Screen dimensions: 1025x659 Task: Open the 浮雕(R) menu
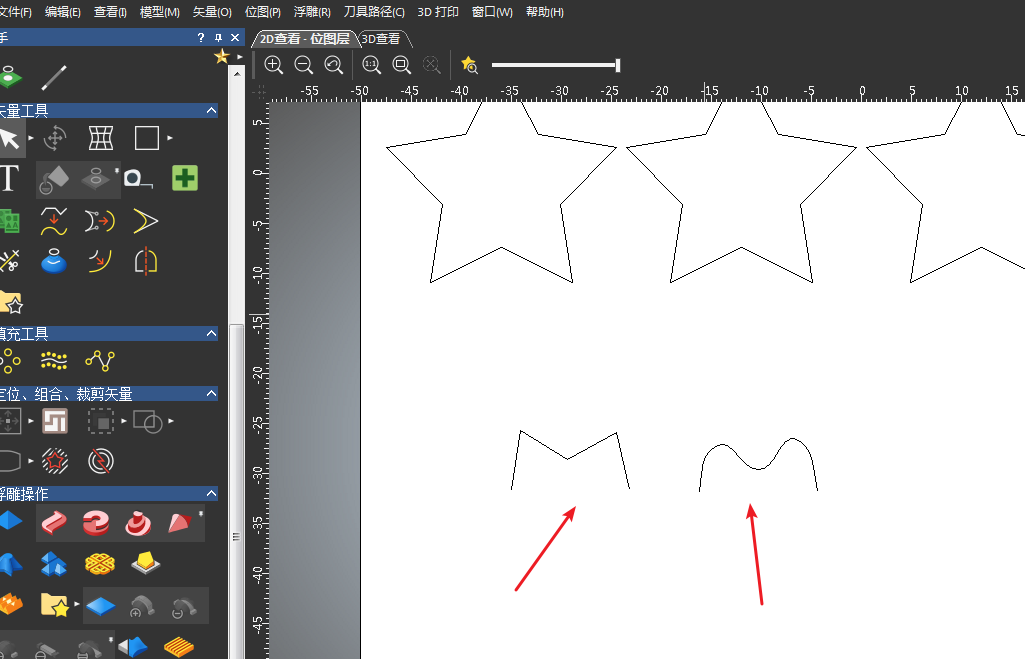pos(312,12)
